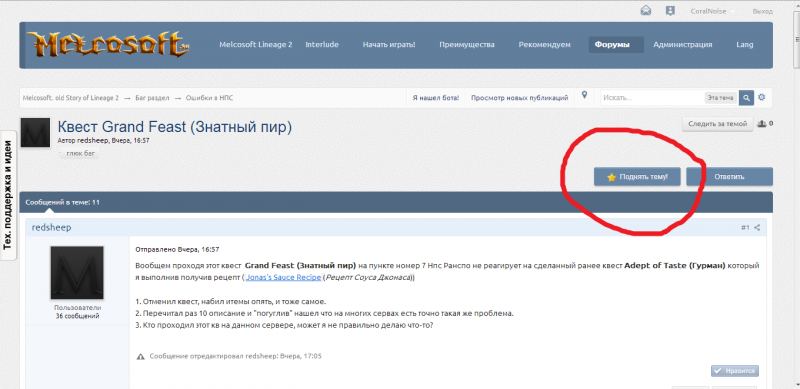Image resolution: width=800 pixels, height=389 pixels.
Task: Click the 36 сообщений text
Action: pyautogui.click(x=78, y=316)
